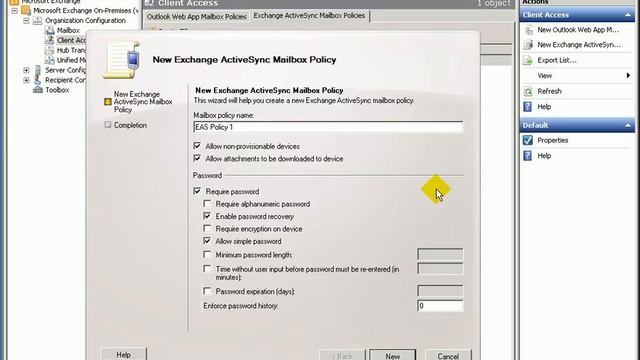This screenshot has height=360, width=640.
Task: Select Toolbox in the console tree
Action: pyautogui.click(x=57, y=90)
